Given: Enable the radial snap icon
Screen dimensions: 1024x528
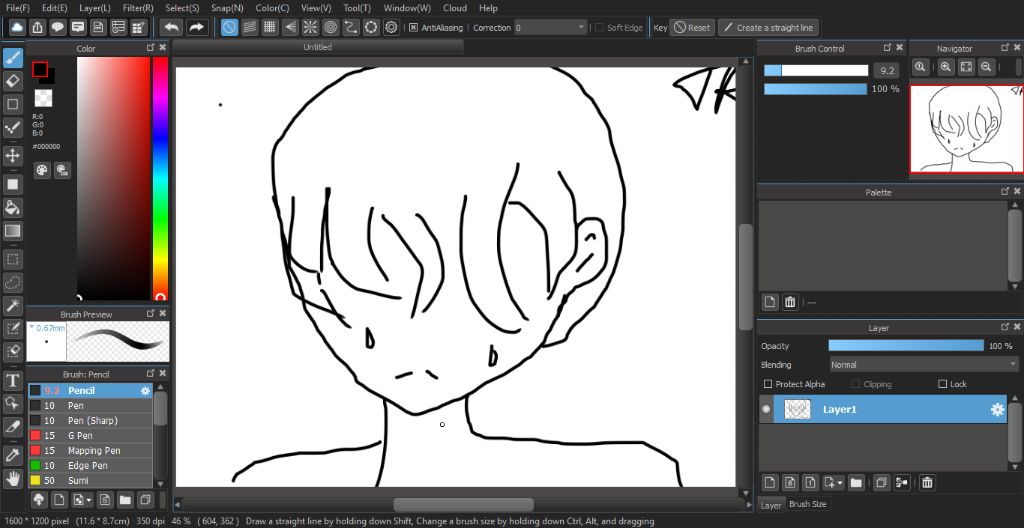Looking at the screenshot, I should pyautogui.click(x=310, y=27).
